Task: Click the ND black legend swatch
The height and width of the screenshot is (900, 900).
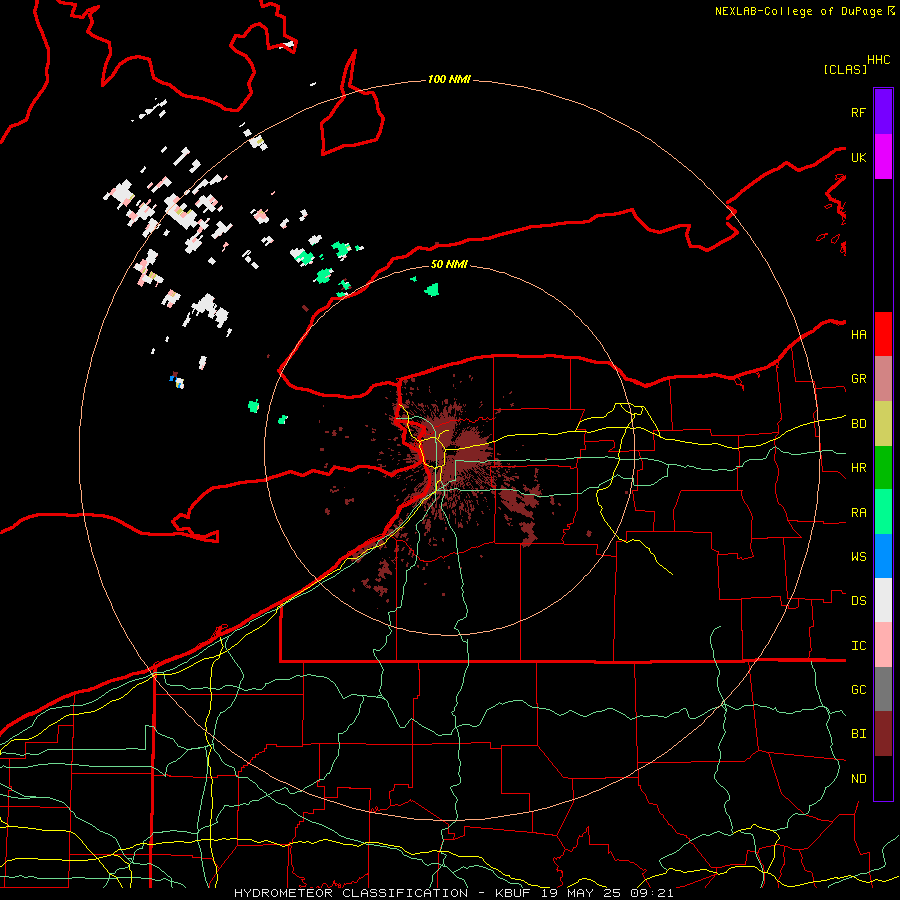Action: [883, 778]
